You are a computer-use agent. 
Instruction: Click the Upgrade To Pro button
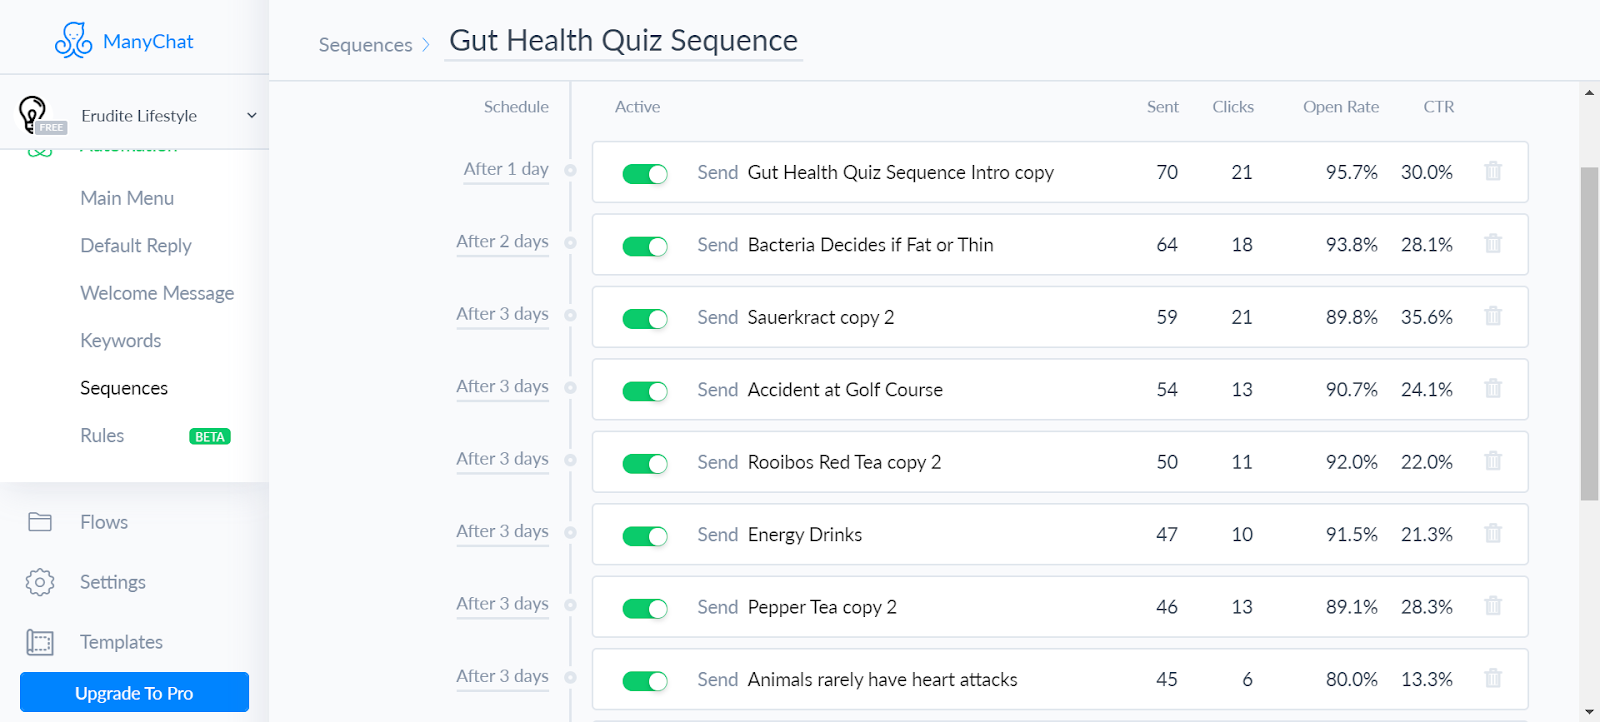134,692
